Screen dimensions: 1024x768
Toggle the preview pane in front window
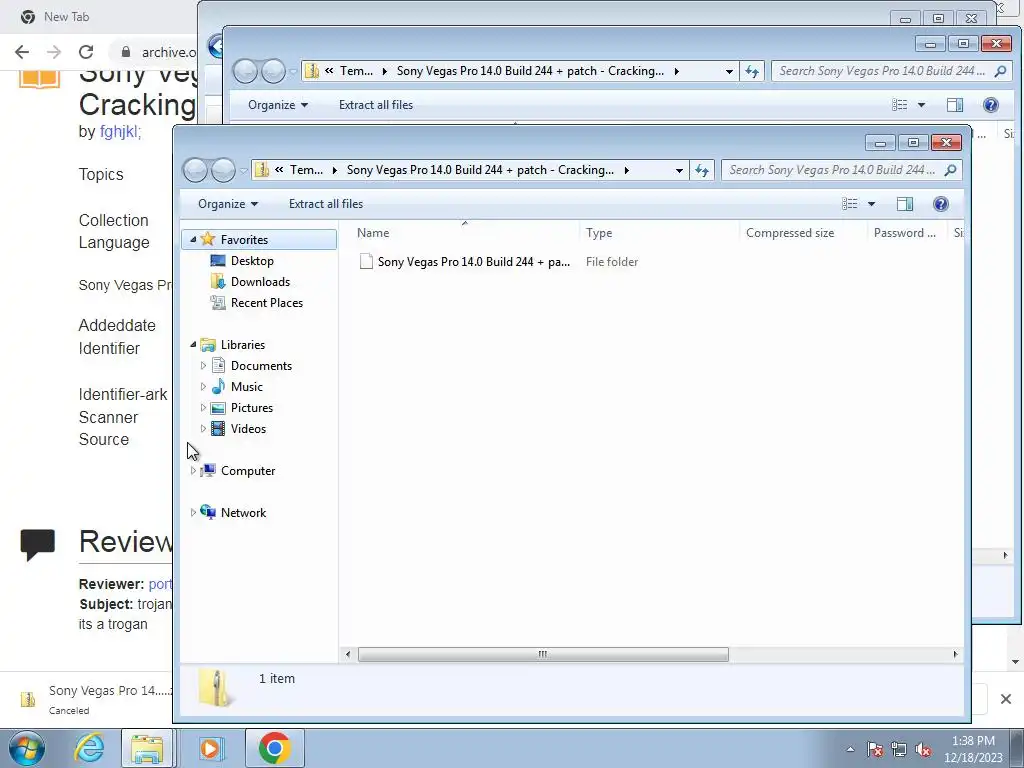click(x=904, y=204)
